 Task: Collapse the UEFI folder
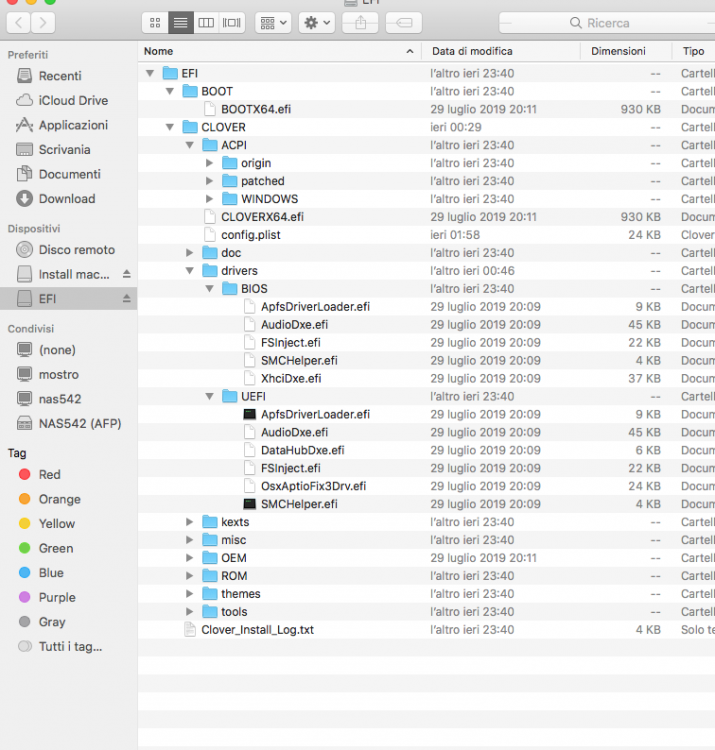(x=209, y=396)
